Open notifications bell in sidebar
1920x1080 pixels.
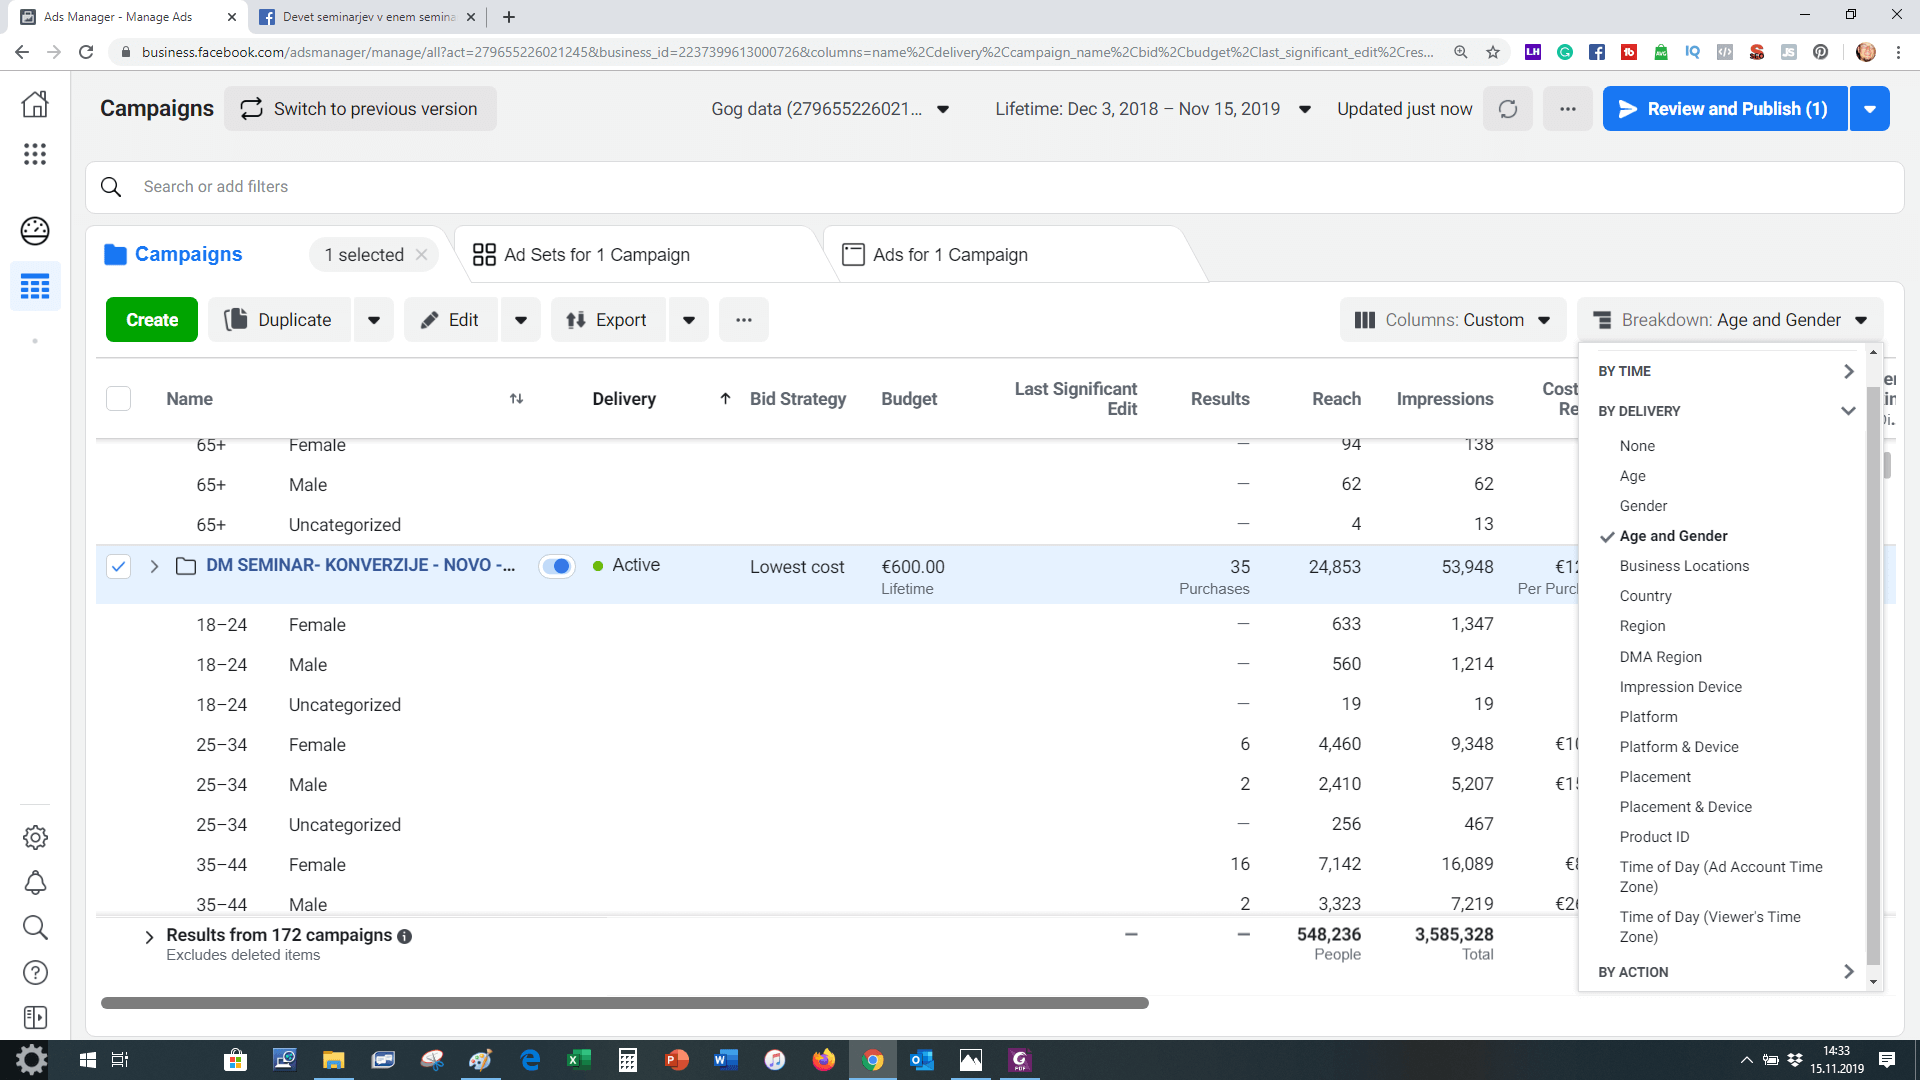point(35,883)
